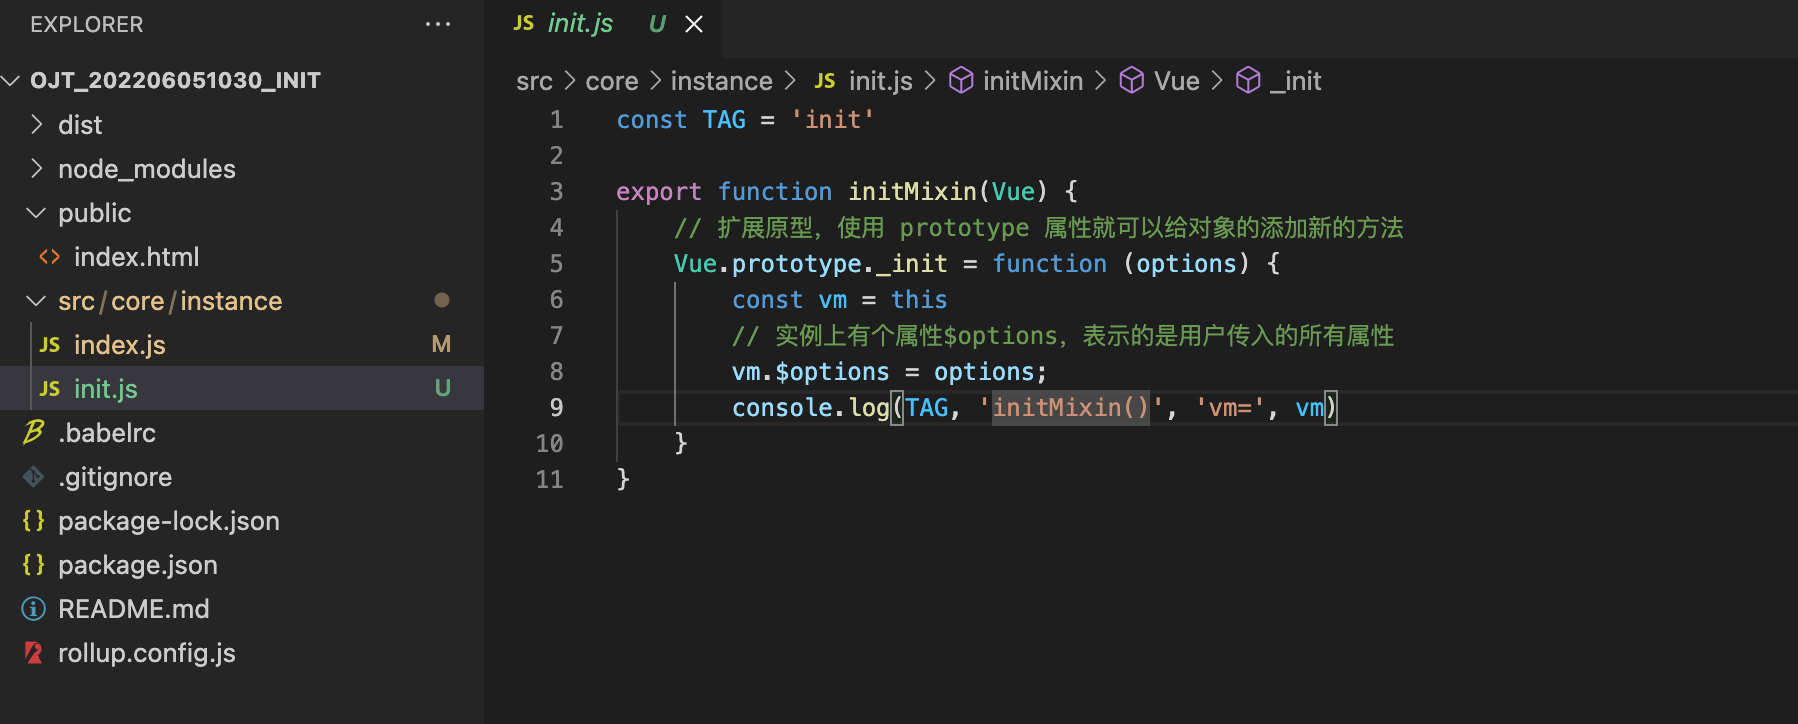The image size is (1798, 724).
Task: Click the modified dot on src/core/instance
Action: [x=442, y=300]
